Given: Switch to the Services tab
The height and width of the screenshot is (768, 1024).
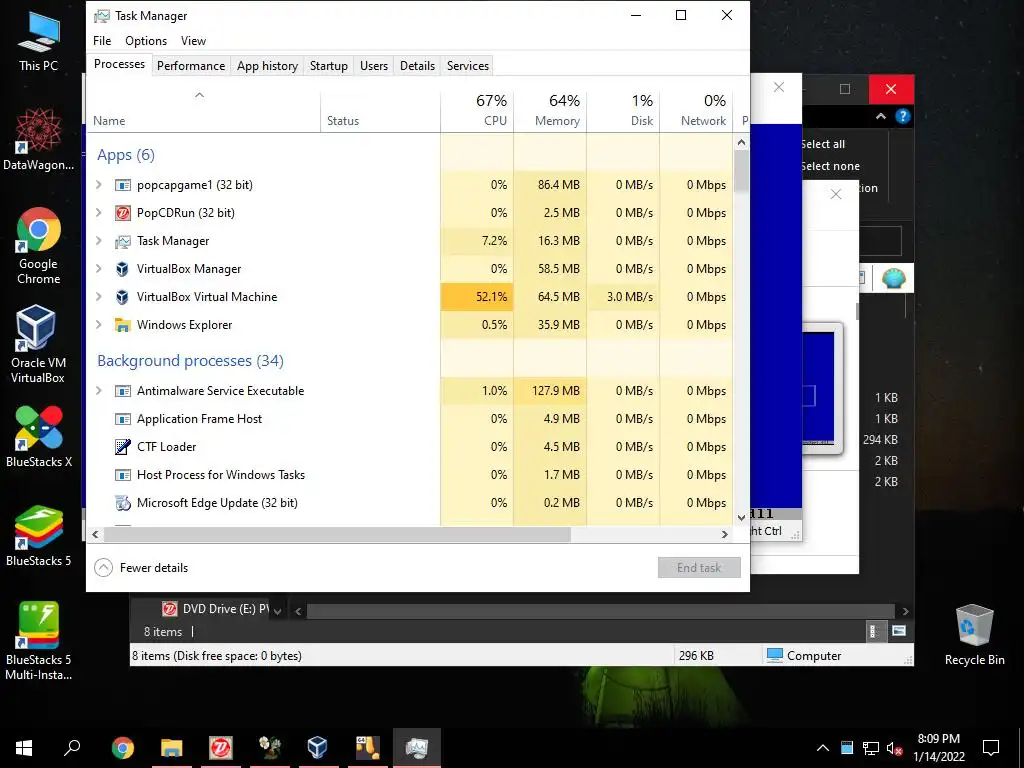Looking at the screenshot, I should [468, 66].
